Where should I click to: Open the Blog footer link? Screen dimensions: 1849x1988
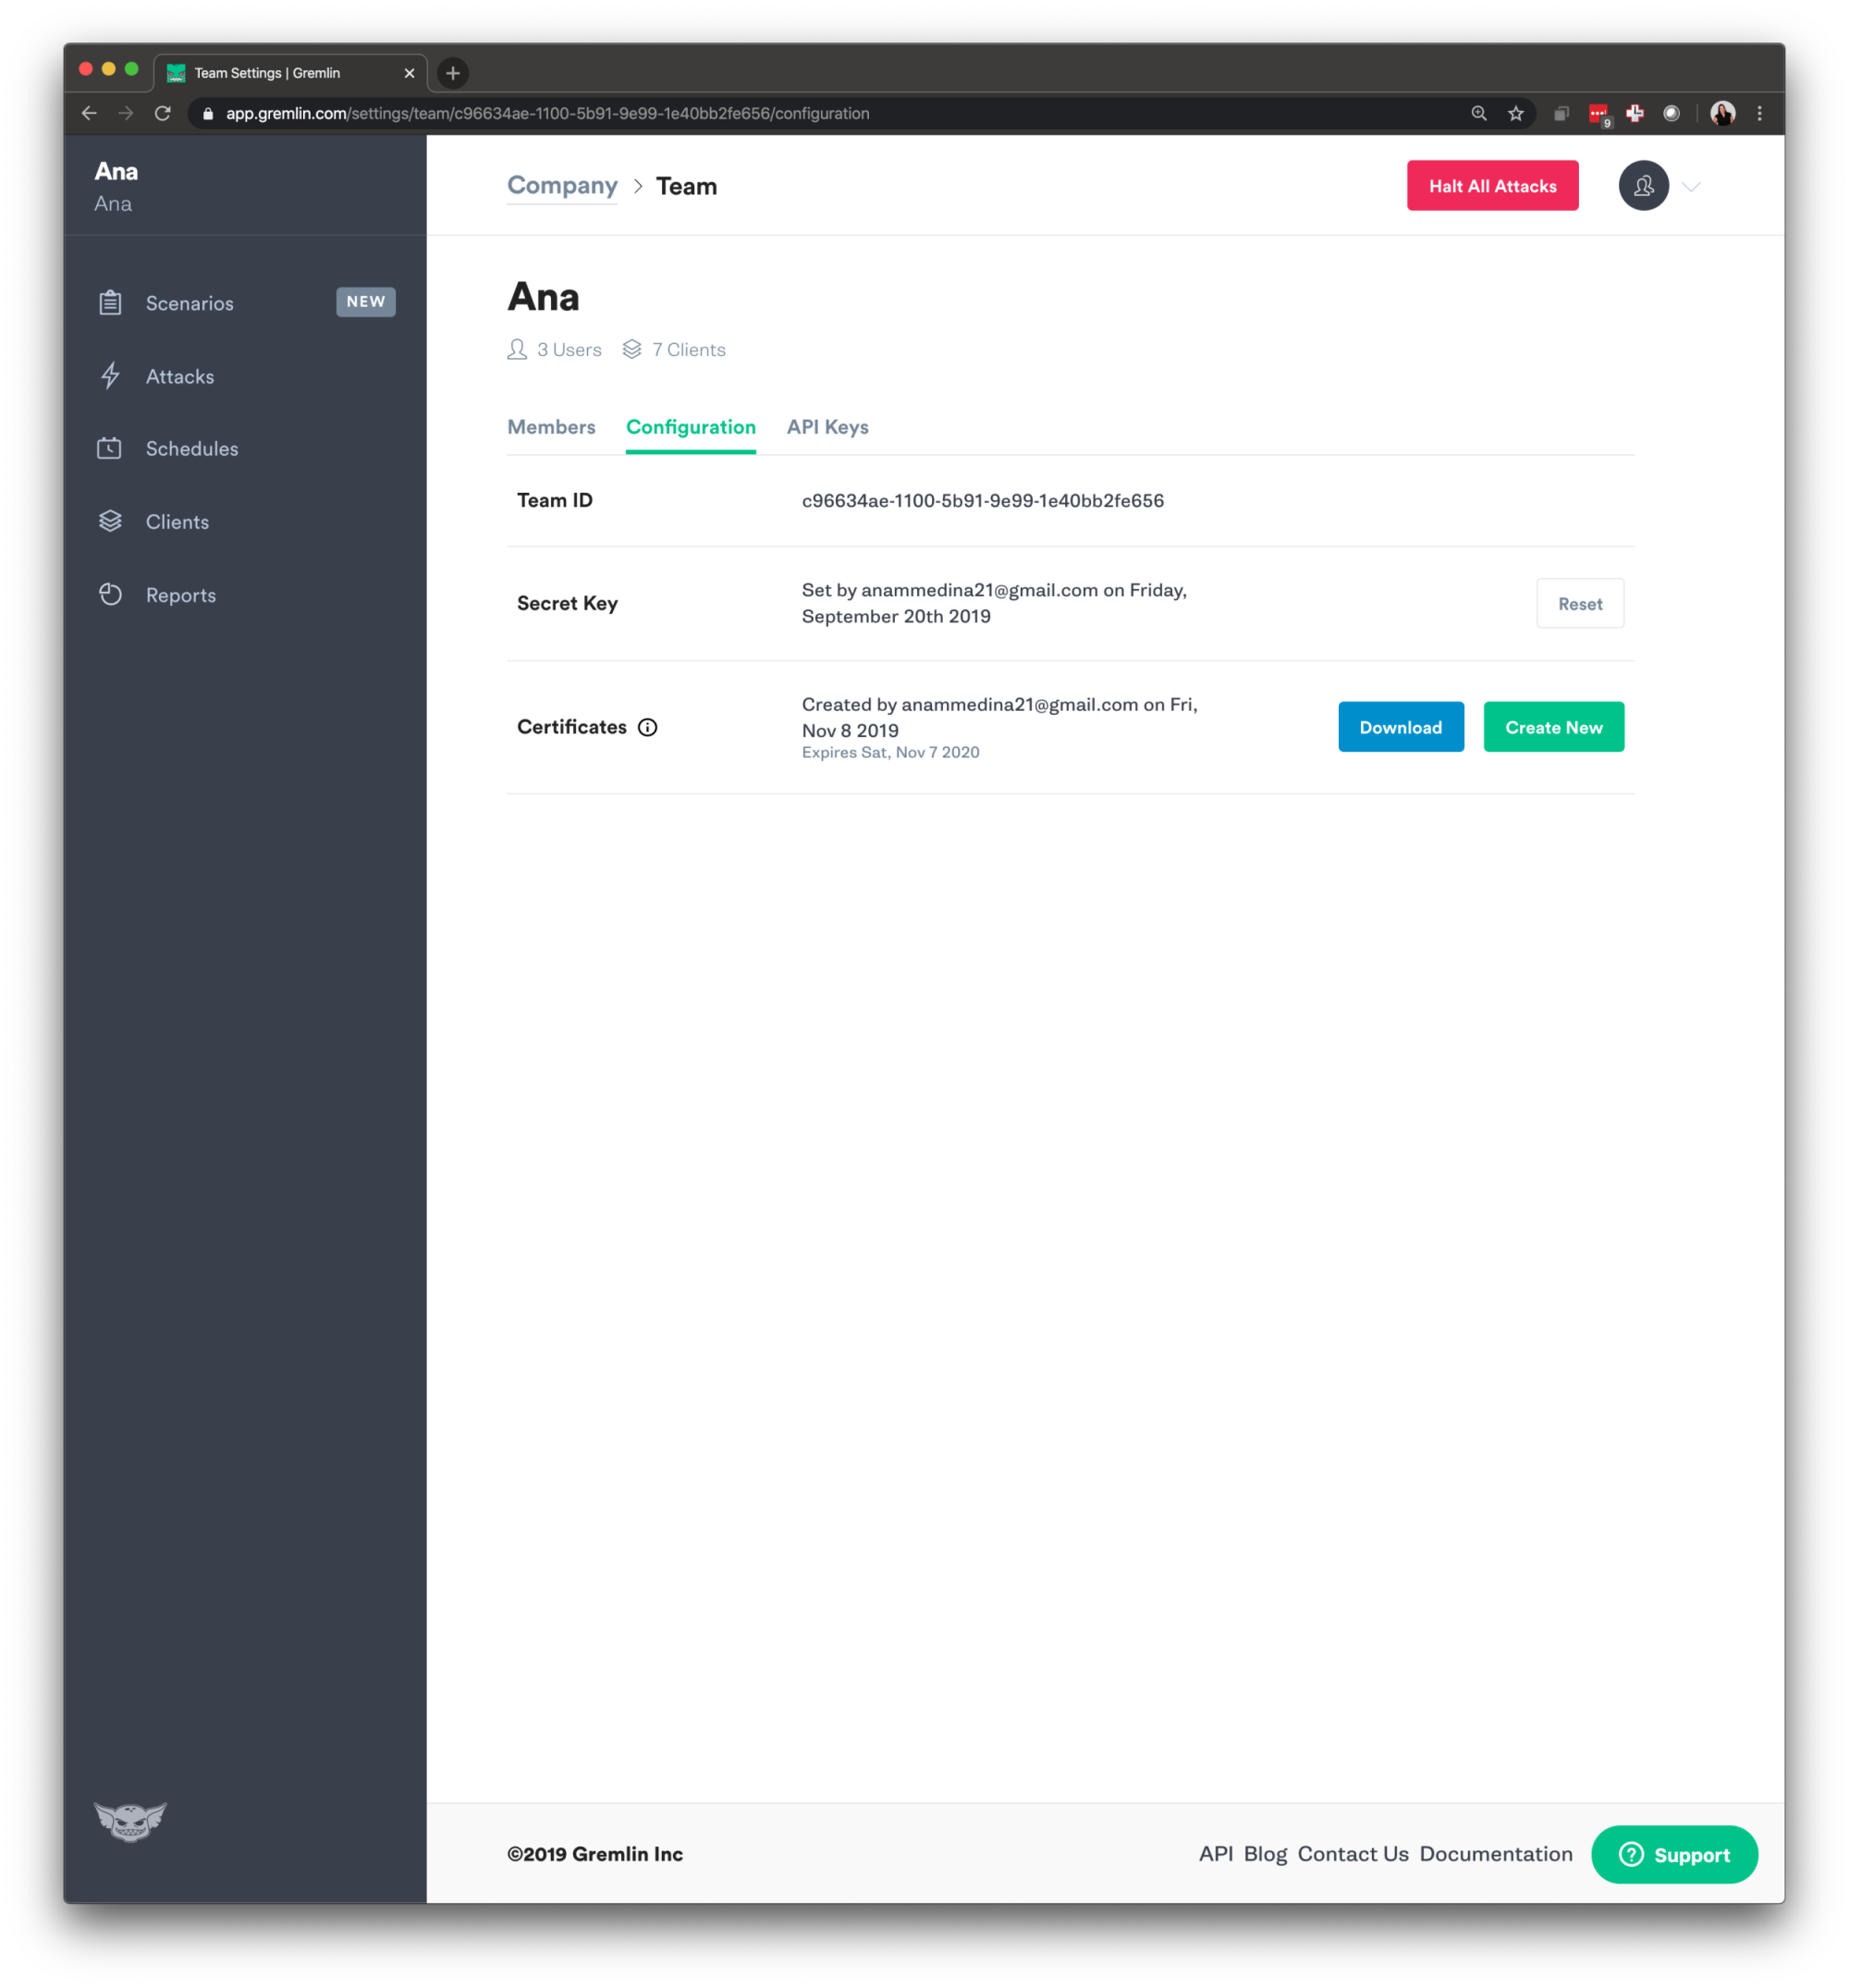click(x=1265, y=1853)
